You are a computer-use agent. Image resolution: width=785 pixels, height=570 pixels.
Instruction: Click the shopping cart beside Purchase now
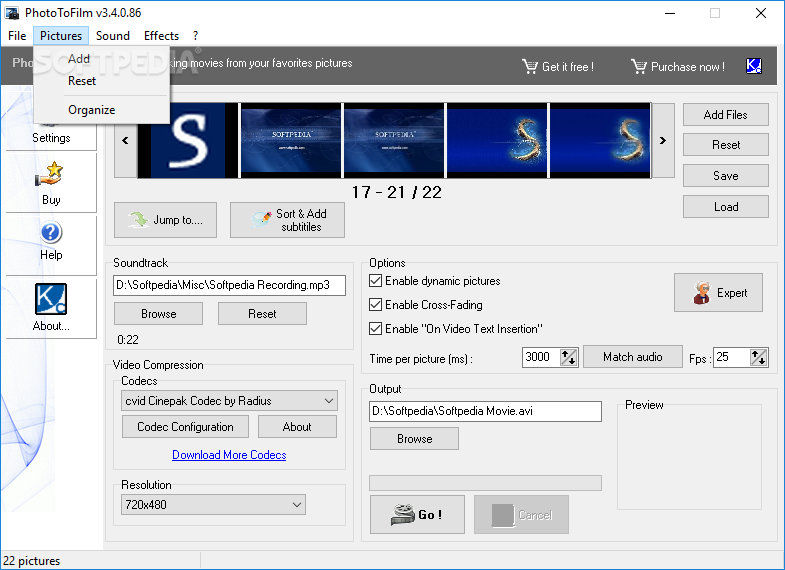pyautogui.click(x=639, y=66)
